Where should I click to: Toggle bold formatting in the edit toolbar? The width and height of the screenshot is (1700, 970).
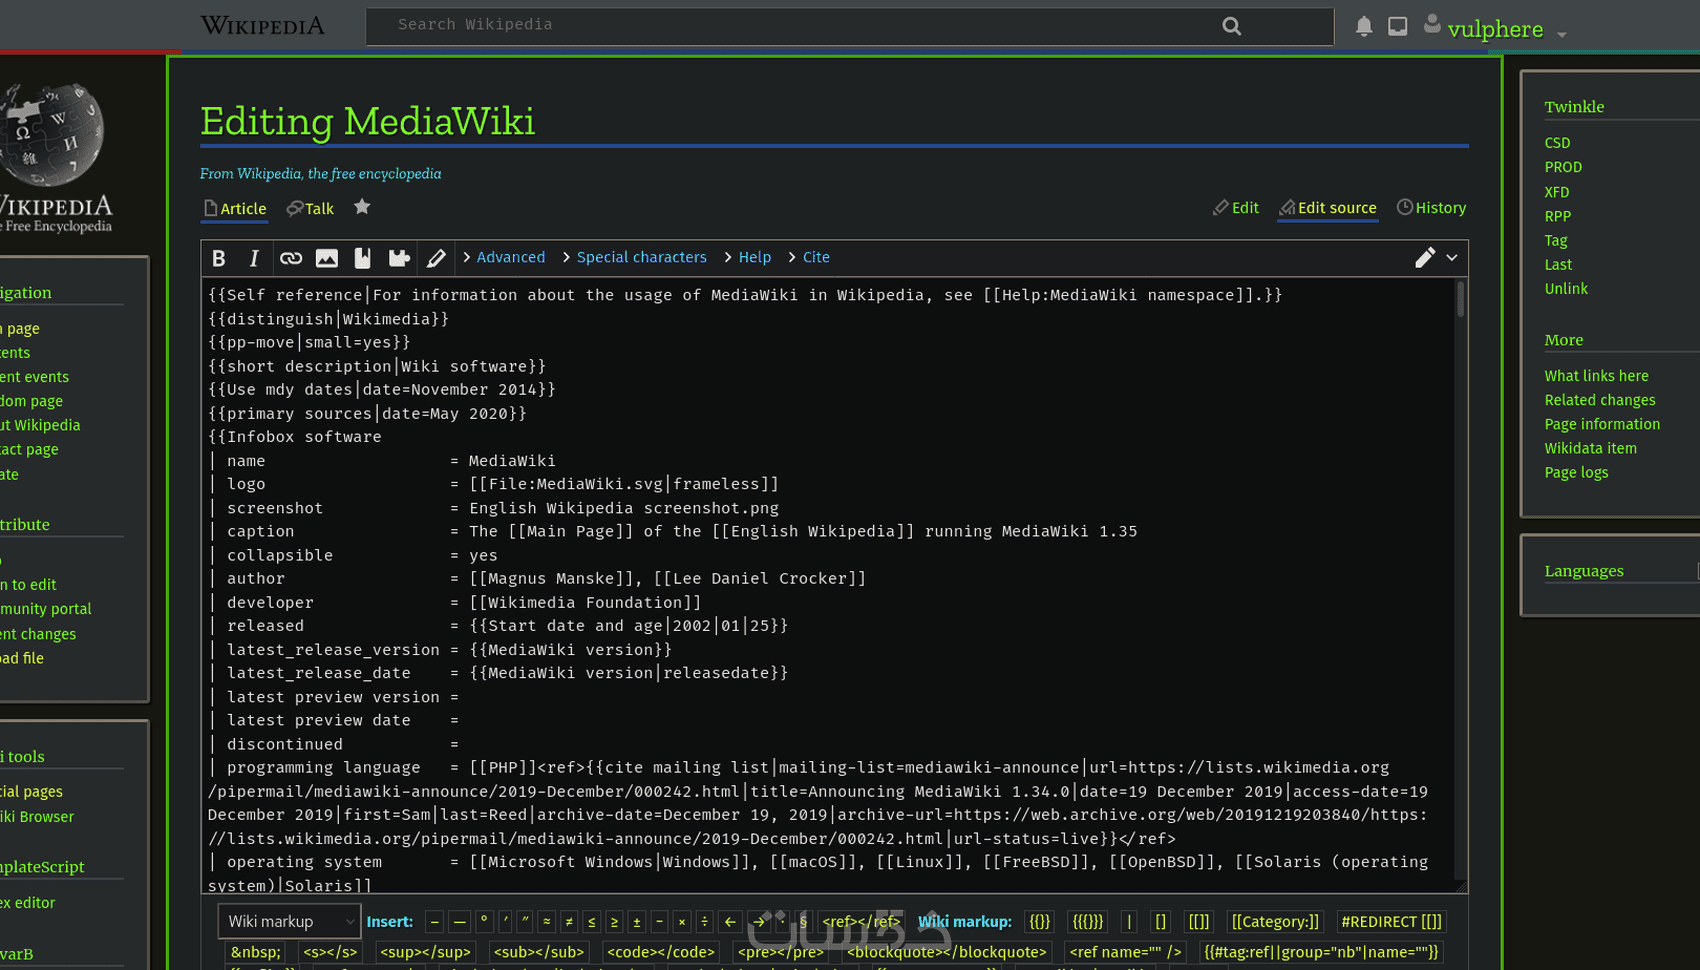[x=218, y=257]
